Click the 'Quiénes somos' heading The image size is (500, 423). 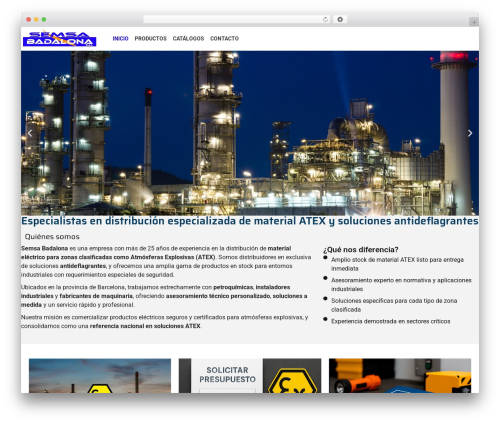(x=52, y=237)
